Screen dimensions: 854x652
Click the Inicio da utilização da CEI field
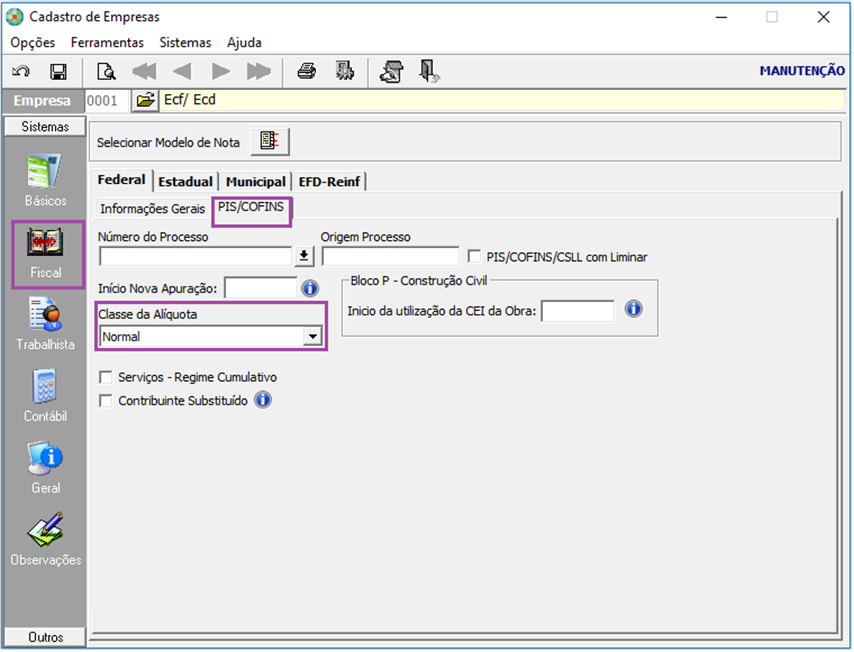pyautogui.click(x=578, y=311)
